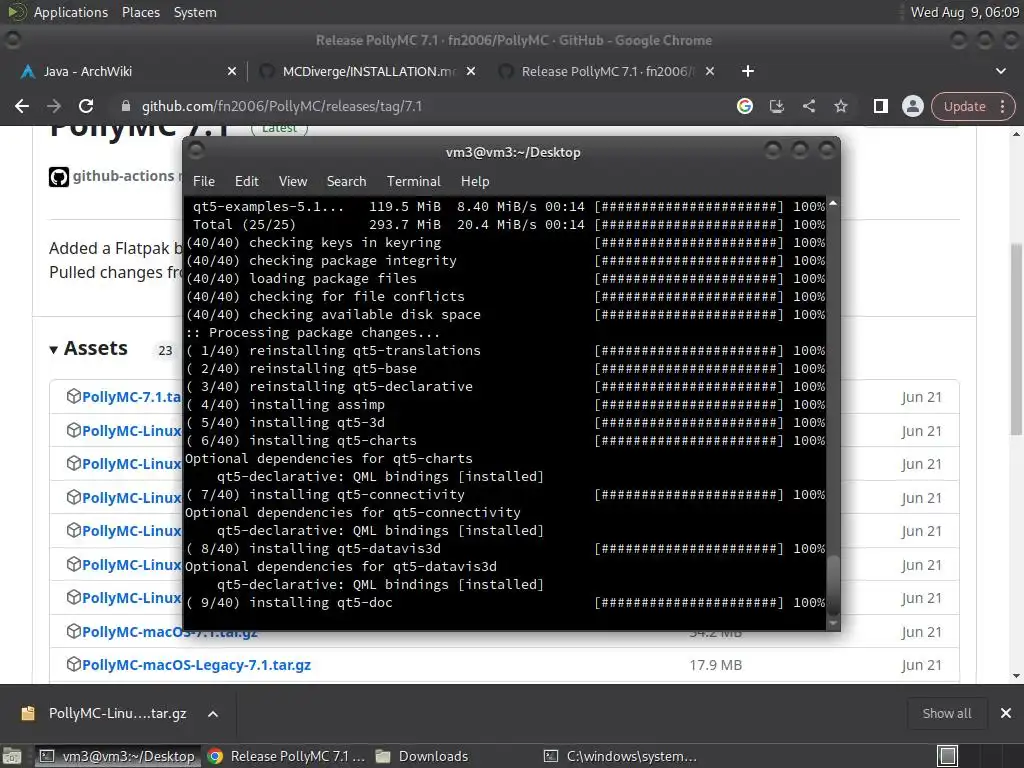
Task: Switch to Release PollyMC taskbar Chrome window
Action: pos(285,756)
